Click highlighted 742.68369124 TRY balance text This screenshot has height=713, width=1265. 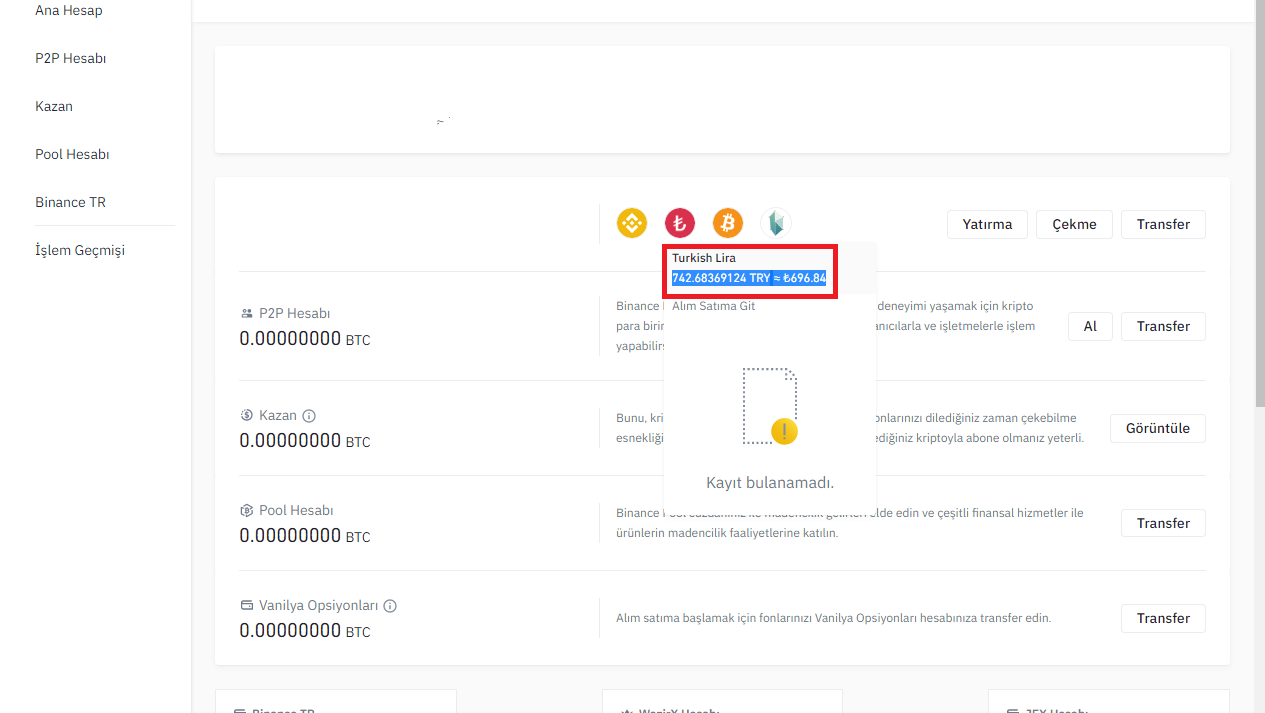coord(749,278)
